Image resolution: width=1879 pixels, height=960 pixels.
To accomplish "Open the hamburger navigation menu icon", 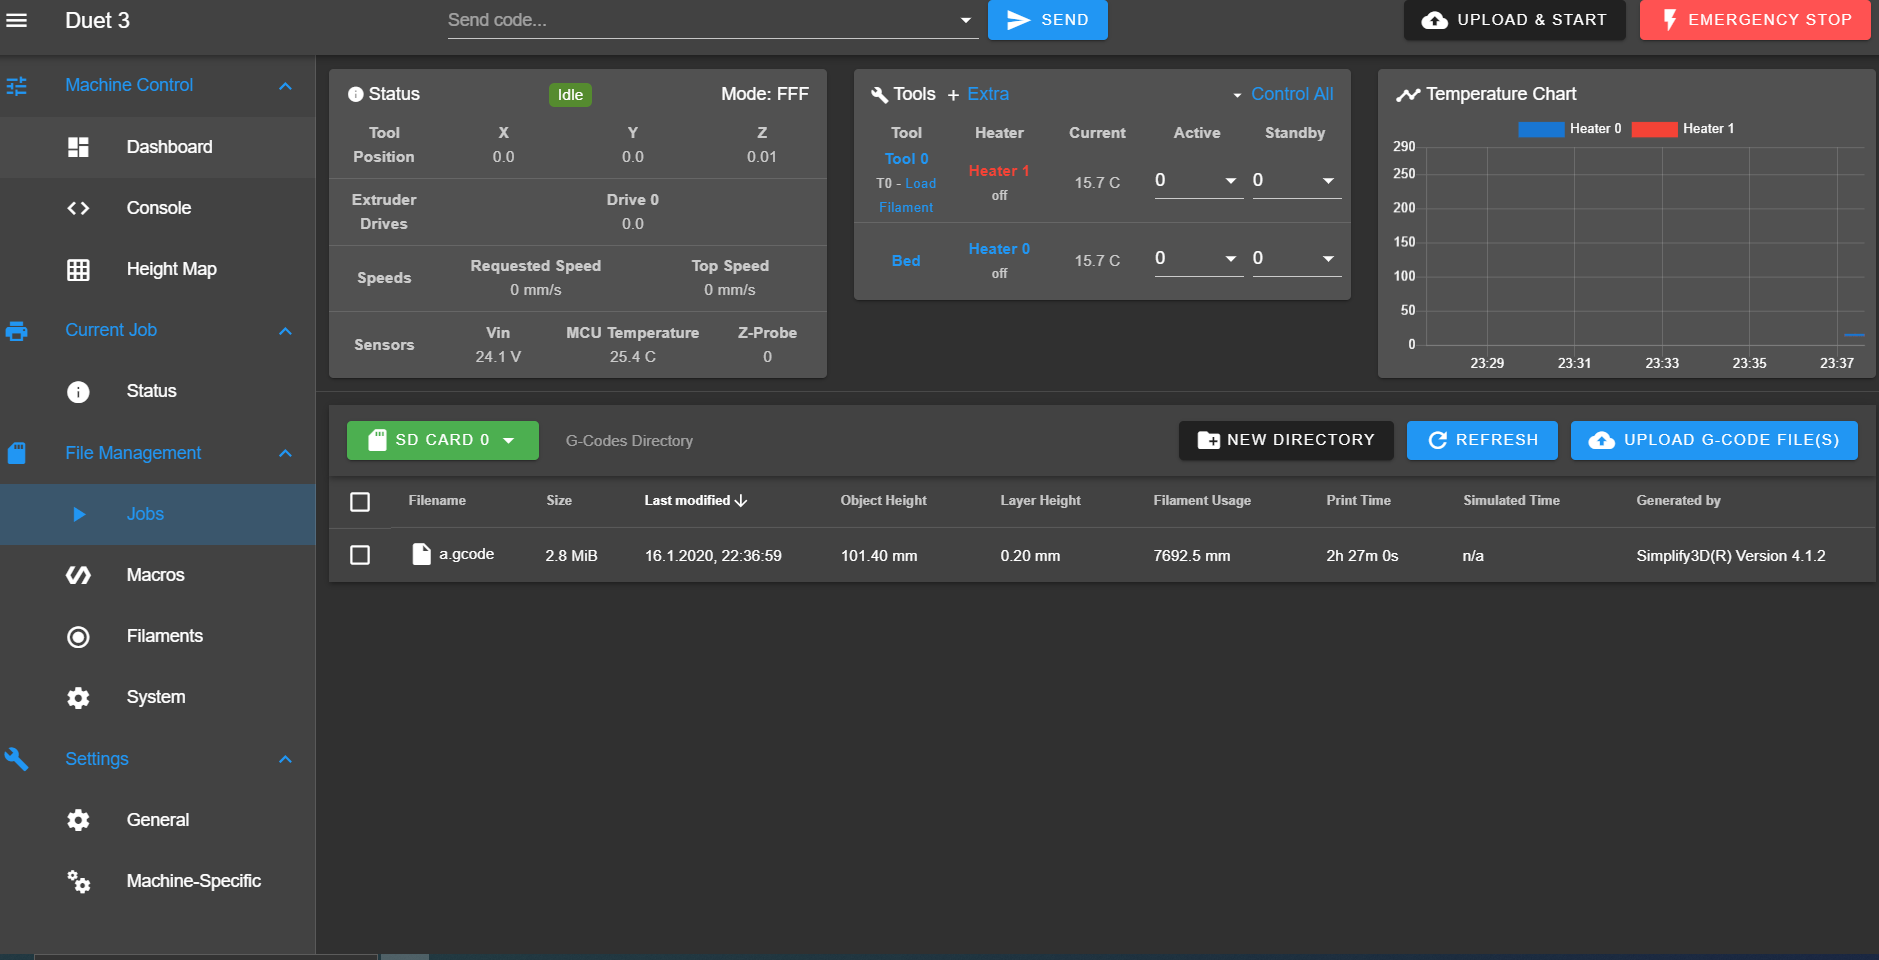I will 16,20.
